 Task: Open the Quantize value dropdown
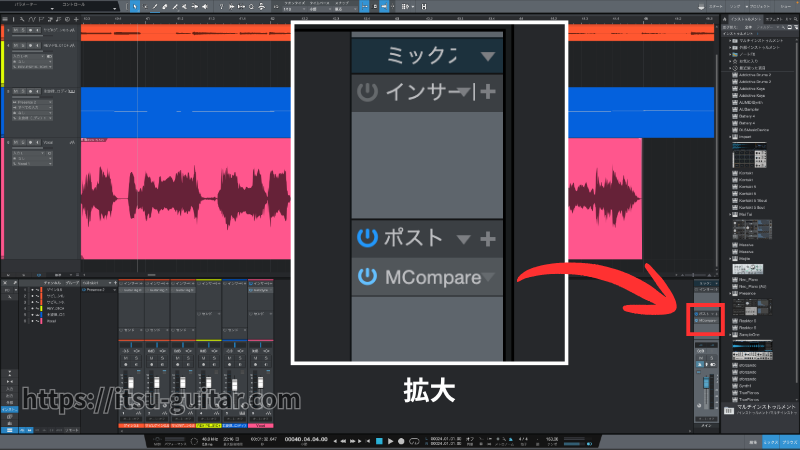pos(293,9)
